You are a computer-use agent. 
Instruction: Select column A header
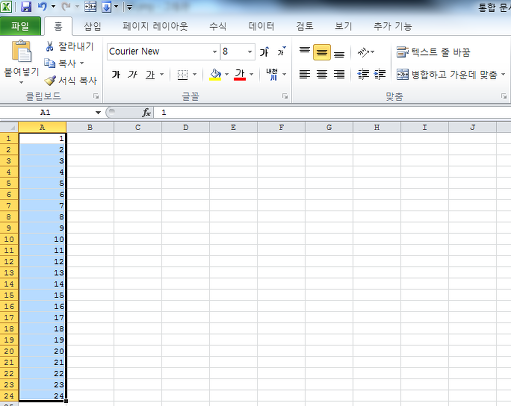pos(42,127)
